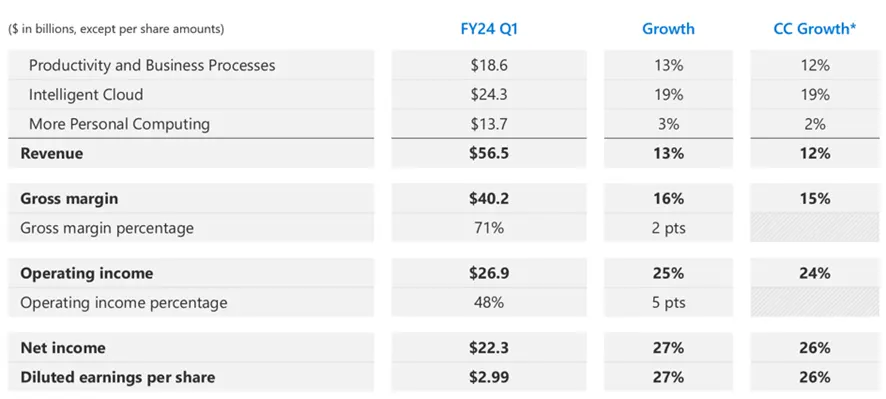Select the Growth column header
Viewport: 886px width, 399px height.
point(668,29)
